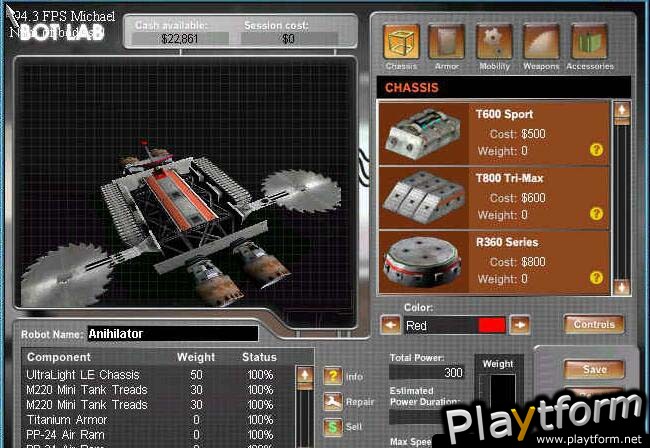650x448 pixels.
Task: Click the Session cost $0 value
Action: pos(289,39)
